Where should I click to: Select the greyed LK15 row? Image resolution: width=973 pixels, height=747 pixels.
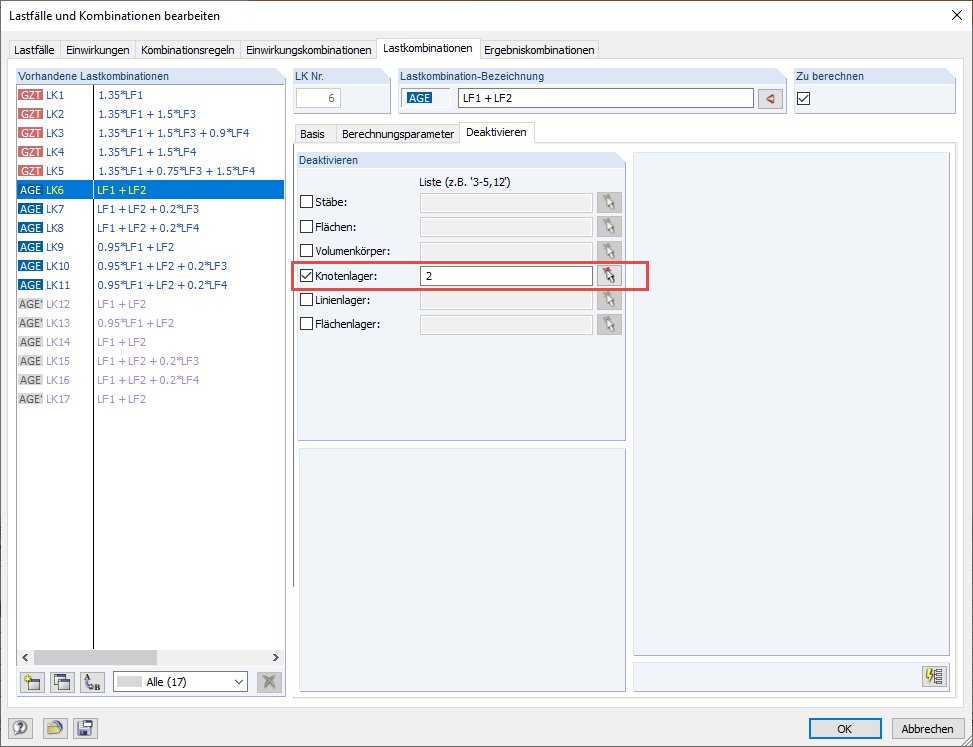[151, 360]
